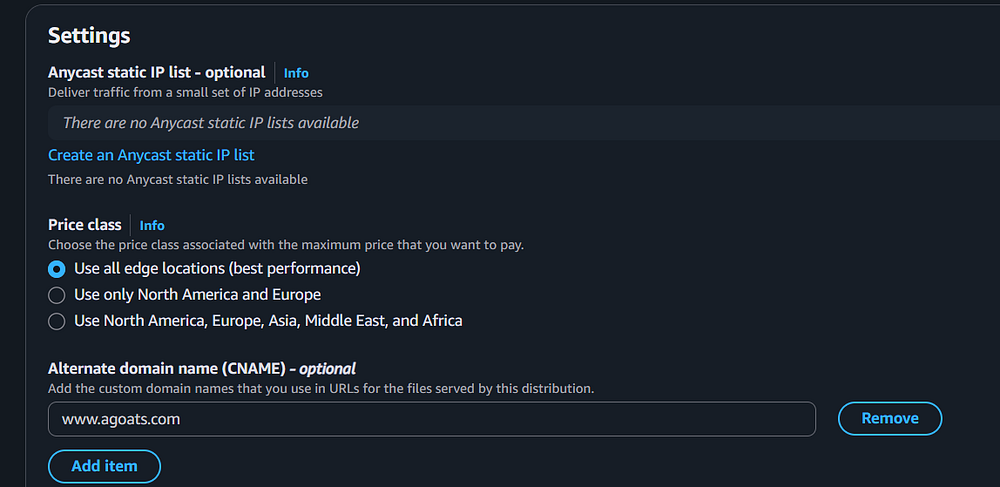This screenshot has height=487, width=1000.
Task: Click the Settings section heading
Action: tap(89, 35)
